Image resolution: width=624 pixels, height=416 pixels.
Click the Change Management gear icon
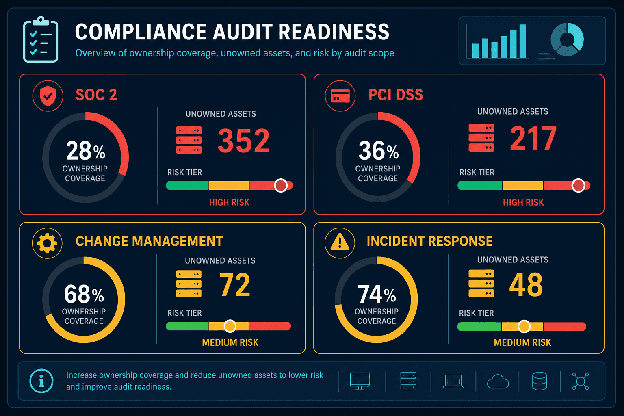47,243
